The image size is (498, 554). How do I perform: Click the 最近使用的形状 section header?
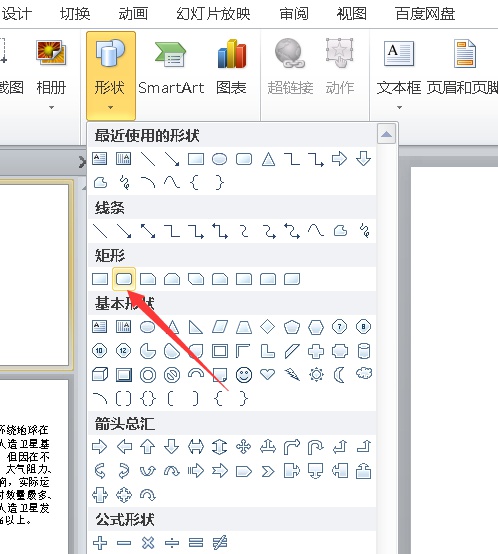147,135
